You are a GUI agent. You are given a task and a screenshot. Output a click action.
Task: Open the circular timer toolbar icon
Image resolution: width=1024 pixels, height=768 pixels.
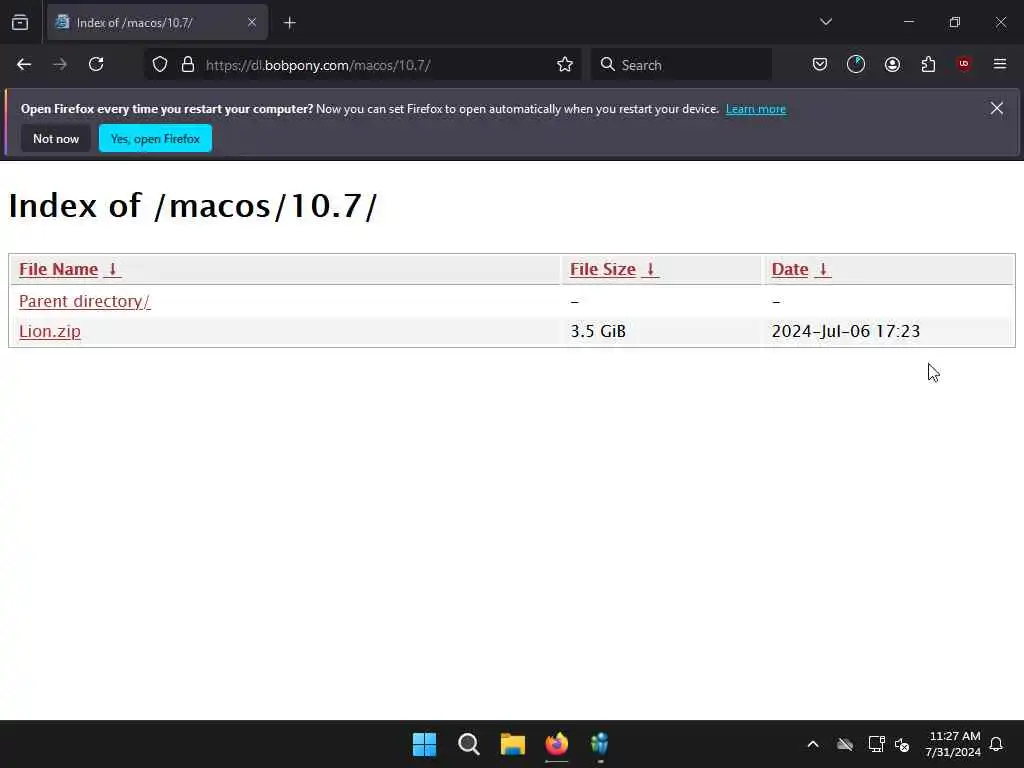click(856, 64)
